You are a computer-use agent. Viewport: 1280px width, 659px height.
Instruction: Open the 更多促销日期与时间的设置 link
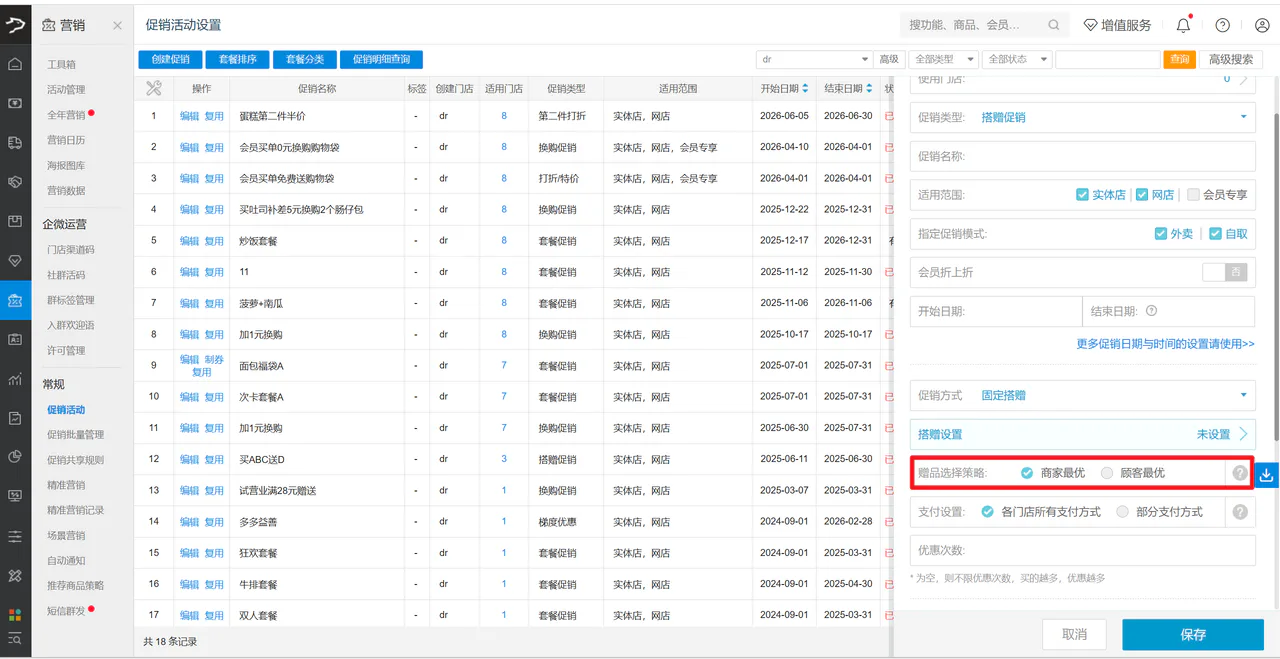point(1165,344)
